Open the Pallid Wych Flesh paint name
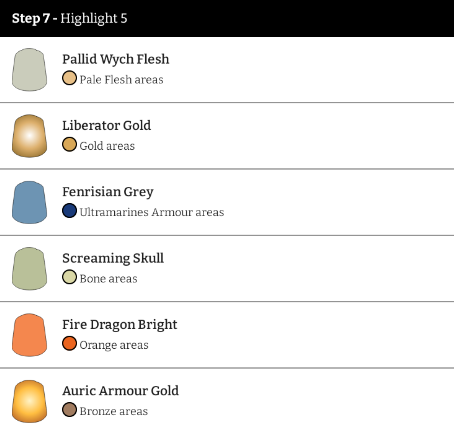The height and width of the screenshot is (432, 454). [x=116, y=59]
